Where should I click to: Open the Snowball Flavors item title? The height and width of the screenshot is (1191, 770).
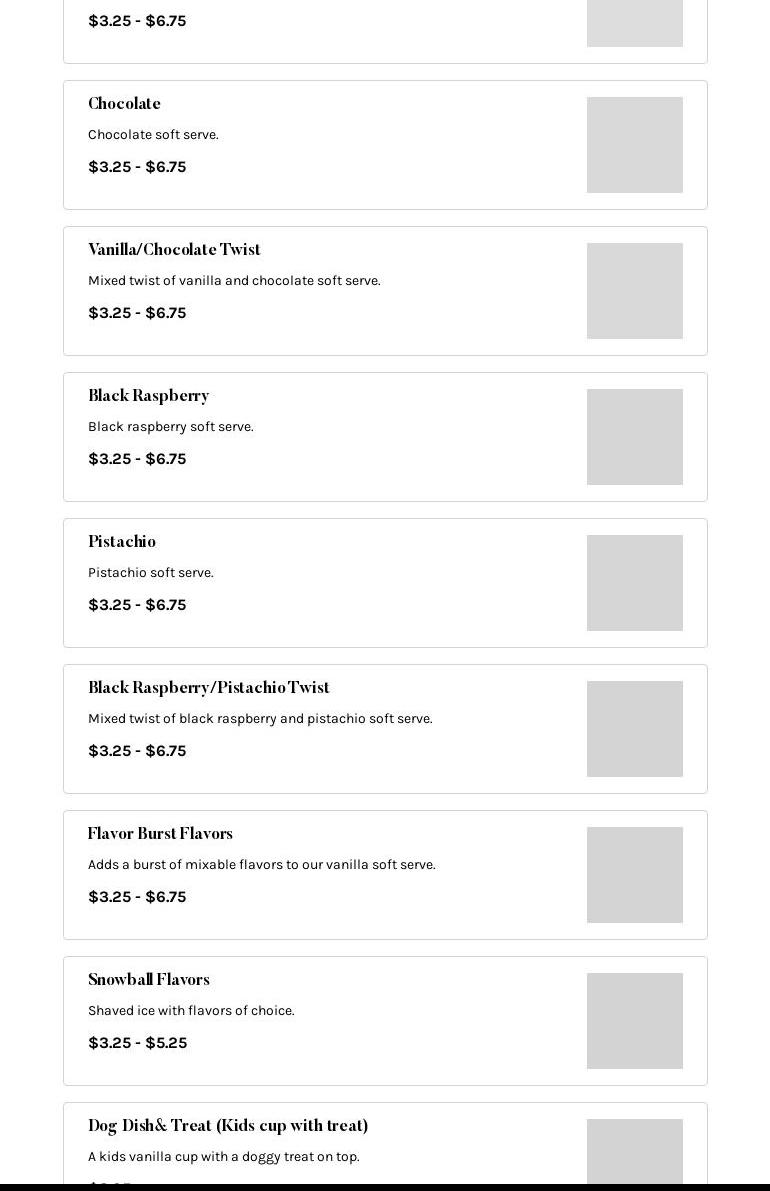pyautogui.click(x=149, y=979)
